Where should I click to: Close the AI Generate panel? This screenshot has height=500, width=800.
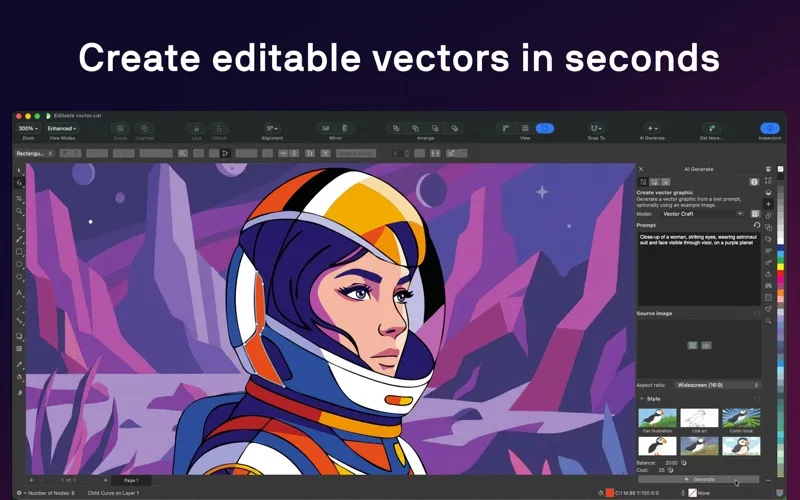(x=641, y=169)
